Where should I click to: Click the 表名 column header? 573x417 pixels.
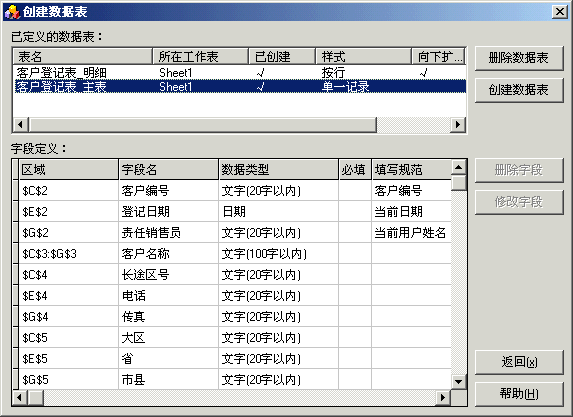click(x=83, y=57)
